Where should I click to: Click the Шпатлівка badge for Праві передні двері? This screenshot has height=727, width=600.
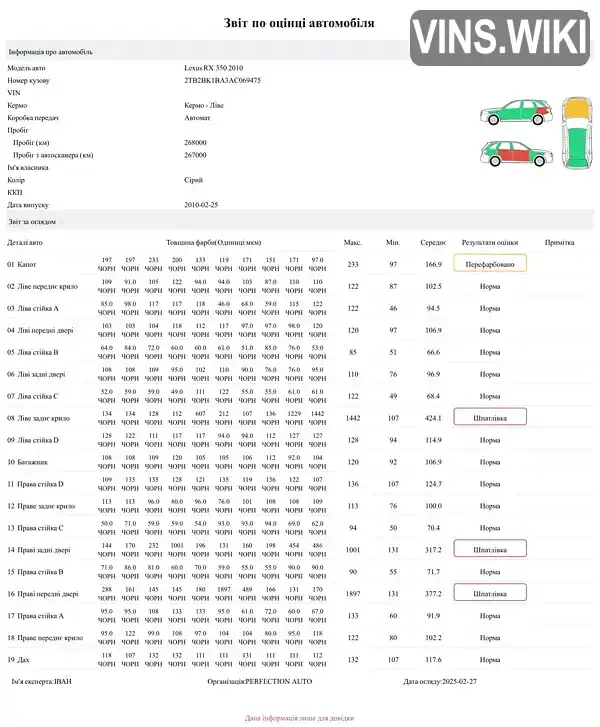click(x=490, y=593)
